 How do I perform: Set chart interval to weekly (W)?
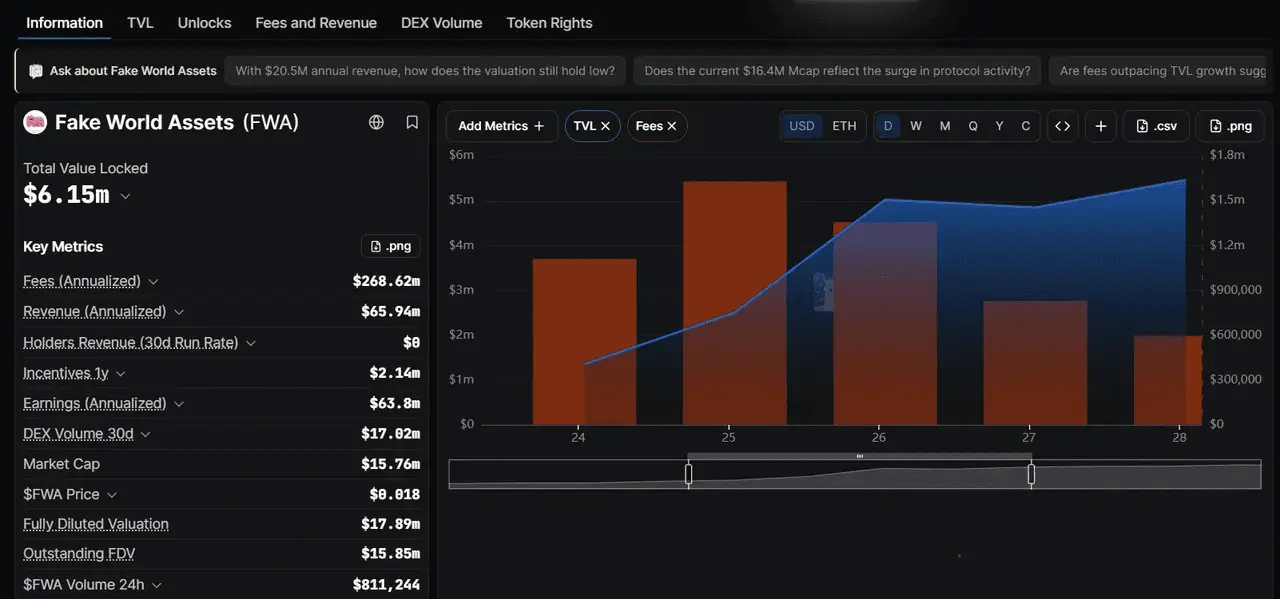coord(916,126)
